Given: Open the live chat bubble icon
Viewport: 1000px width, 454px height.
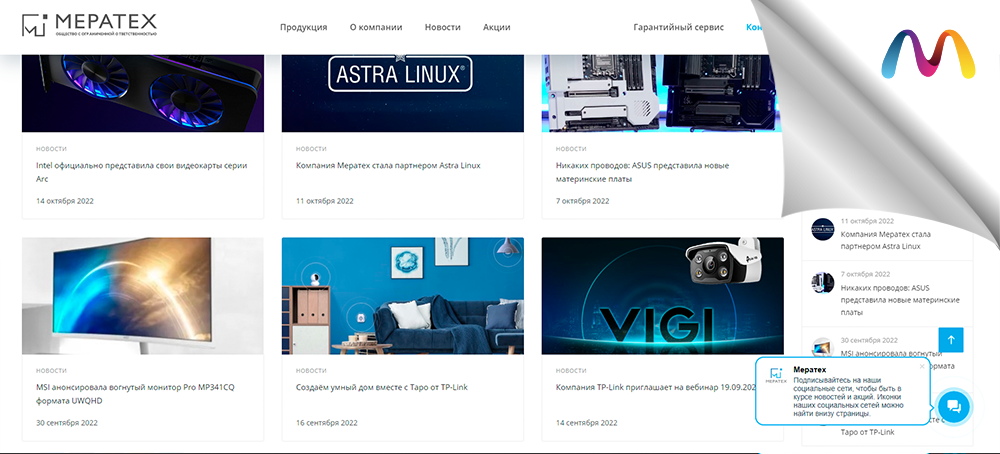Looking at the screenshot, I should click(x=953, y=406).
